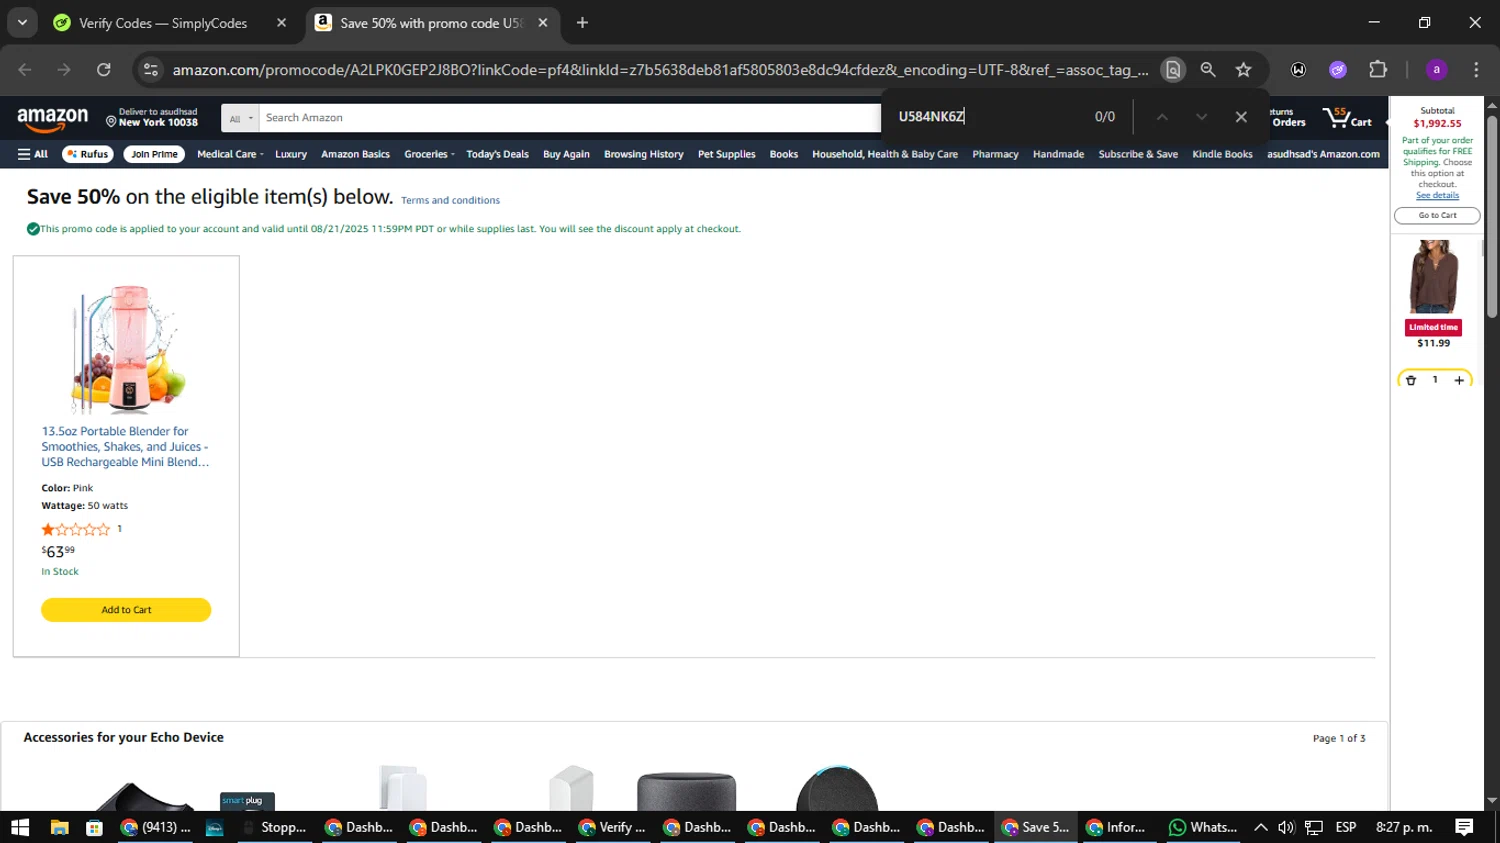Increase cart item quantity with plus
This screenshot has width=1500, height=843.
click(x=1459, y=380)
